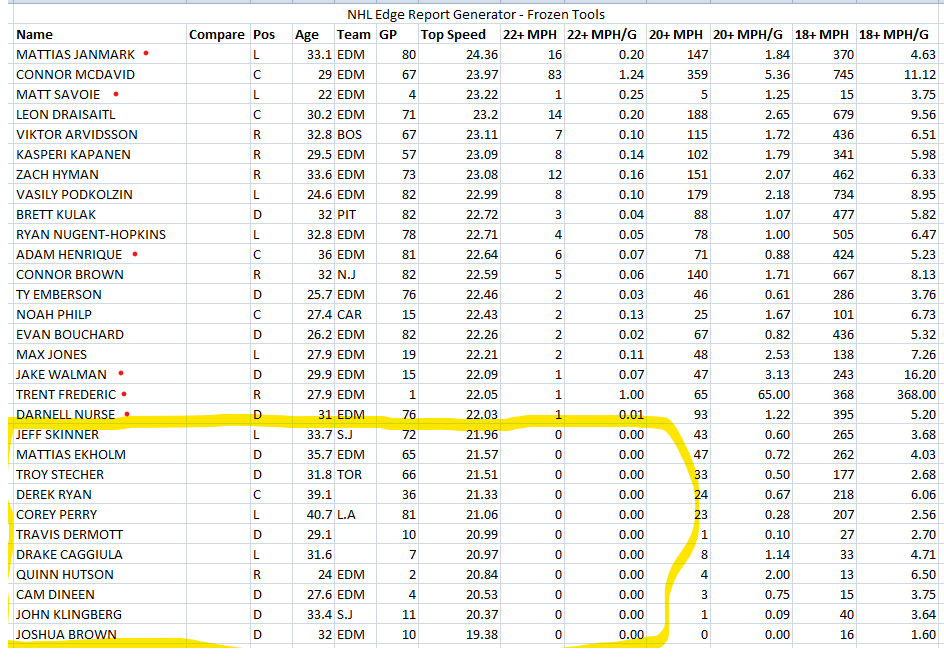Select the Name column header

[x=35, y=34]
